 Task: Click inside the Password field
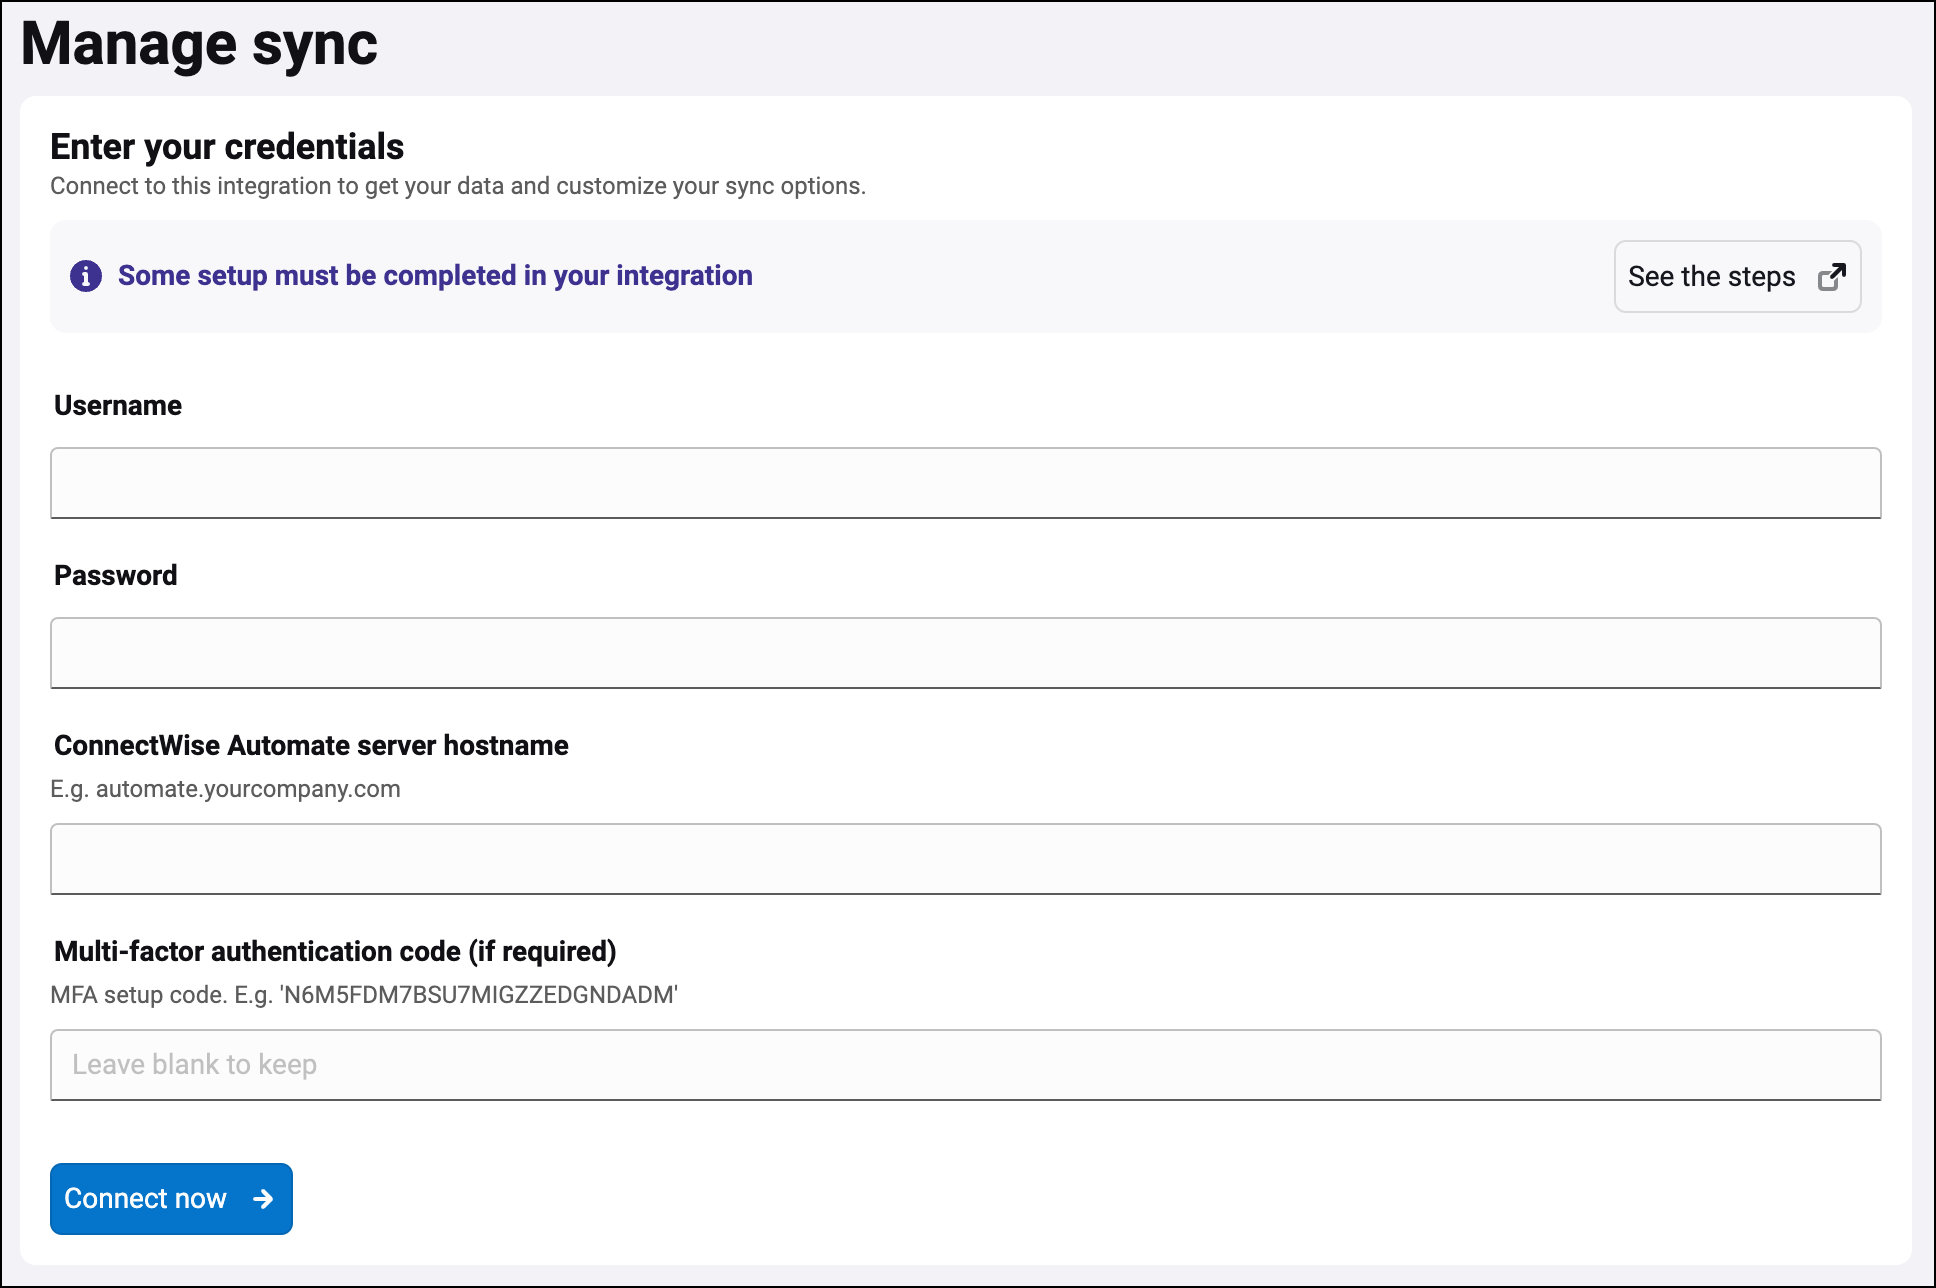[x=965, y=653]
